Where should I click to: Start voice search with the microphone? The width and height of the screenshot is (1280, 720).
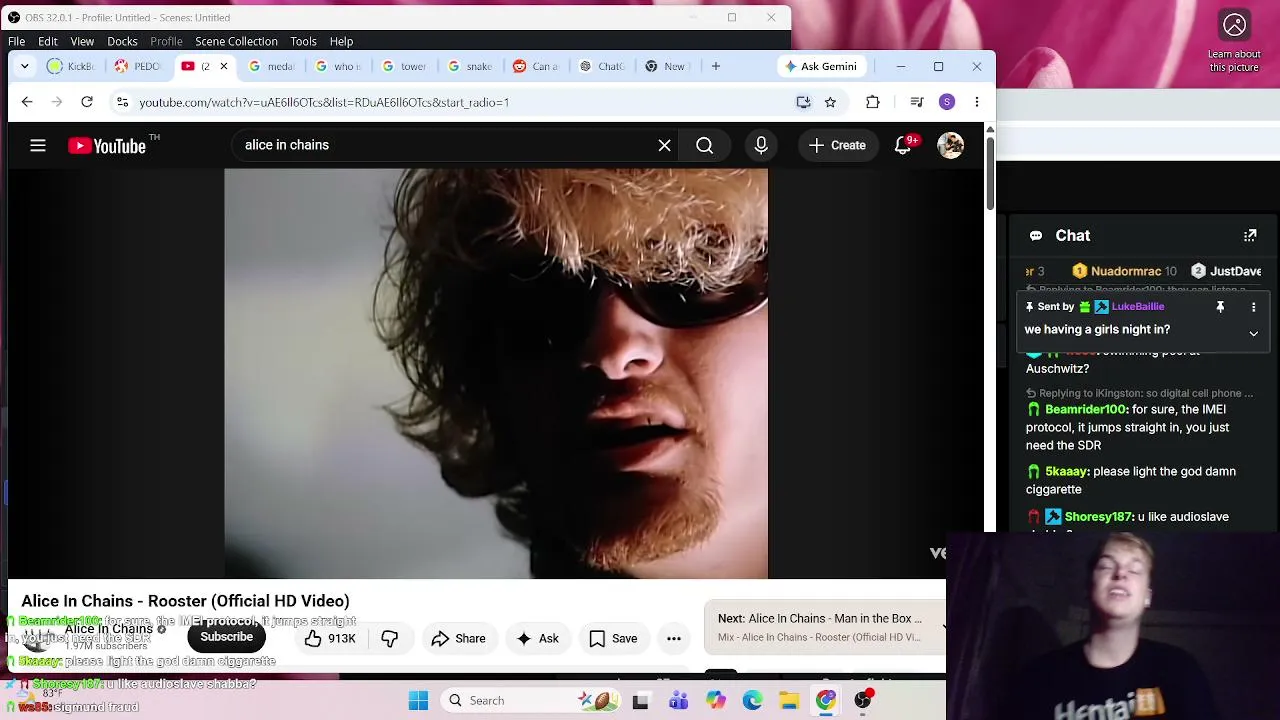pos(761,146)
